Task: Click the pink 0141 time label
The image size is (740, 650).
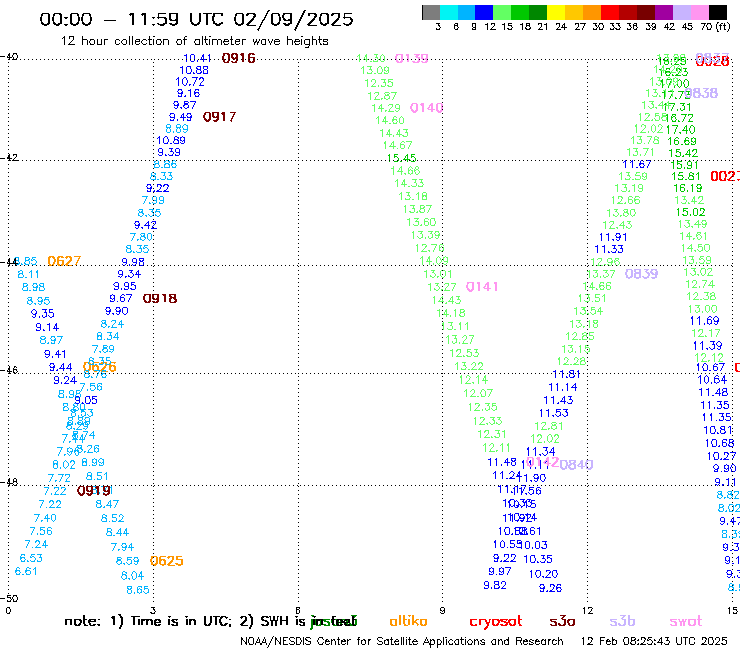Action: (x=482, y=287)
